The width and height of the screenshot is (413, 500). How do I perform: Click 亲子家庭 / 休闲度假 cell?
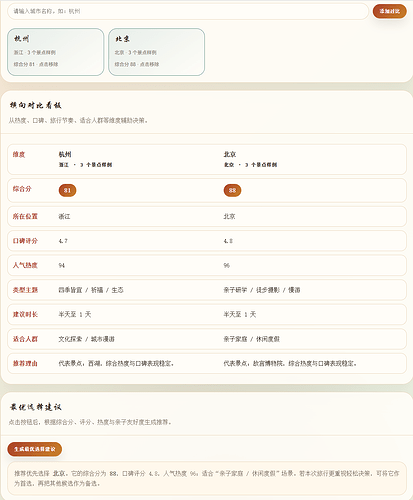click(252, 339)
